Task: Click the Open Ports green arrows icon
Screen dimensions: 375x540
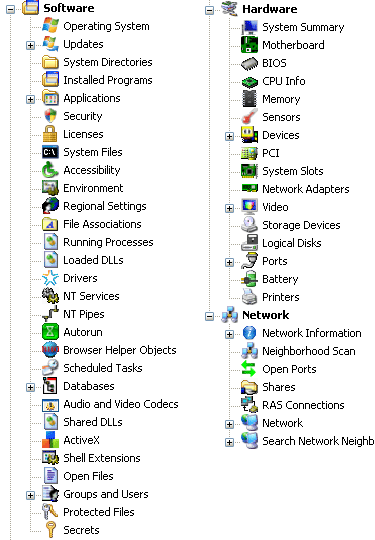Action: pos(249,369)
